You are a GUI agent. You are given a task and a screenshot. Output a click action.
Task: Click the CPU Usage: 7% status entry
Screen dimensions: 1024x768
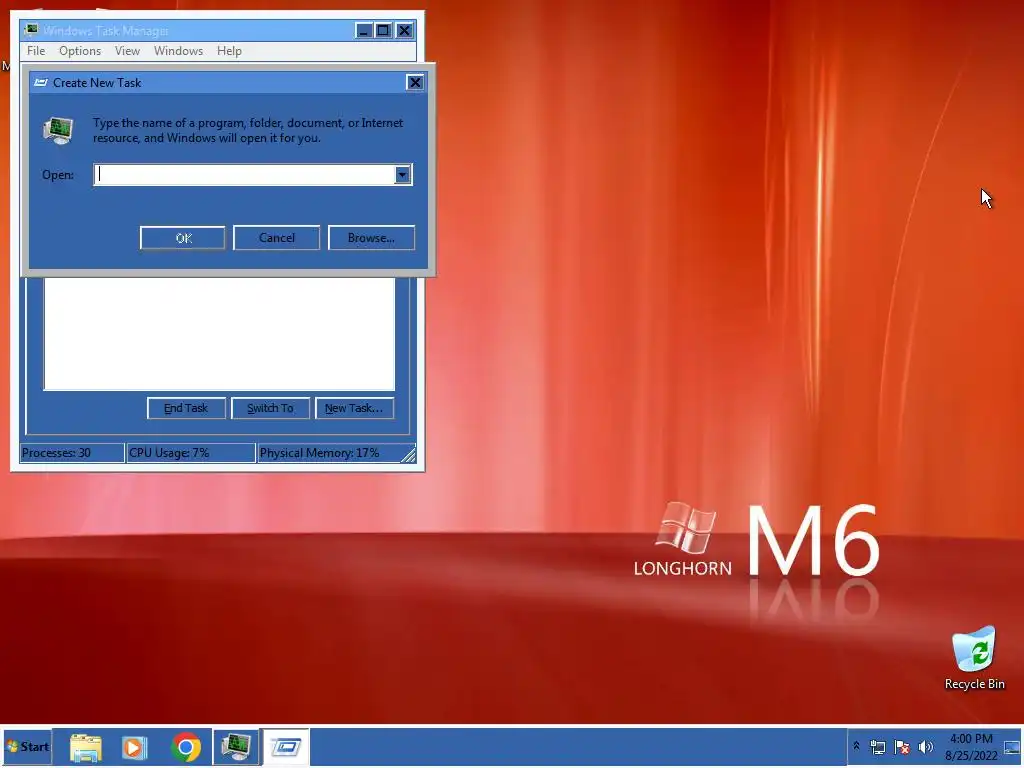(191, 453)
